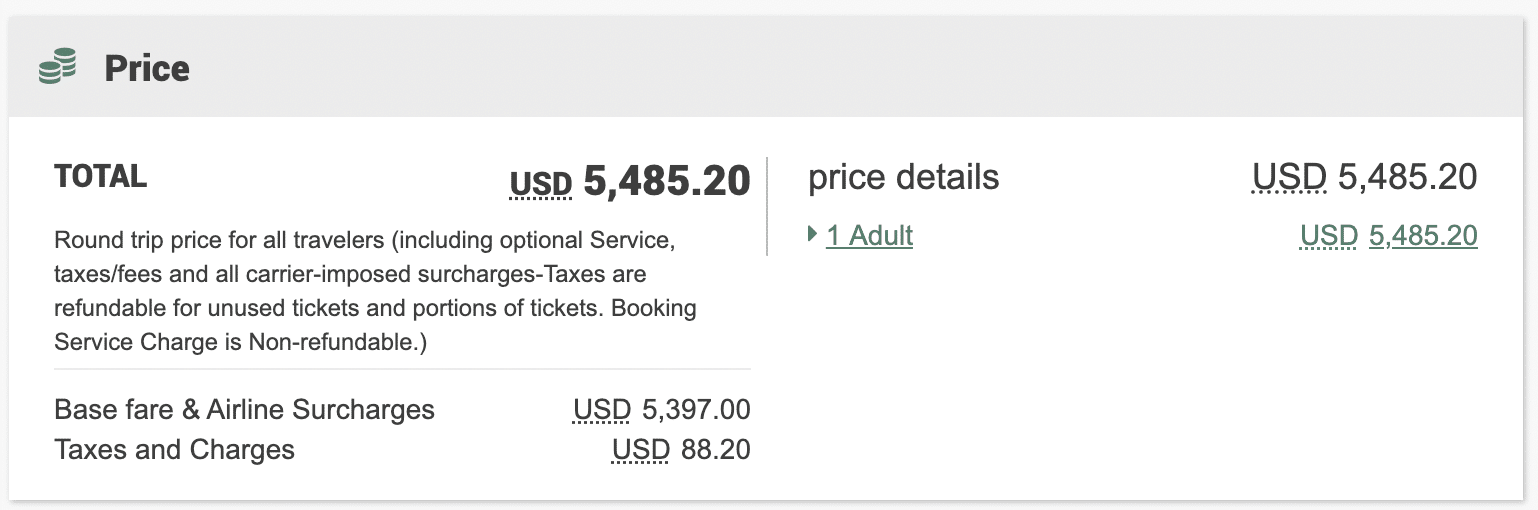Click the Base fare & Airline Surcharges label
Viewport: 1538px width, 510px height.
[x=244, y=409]
